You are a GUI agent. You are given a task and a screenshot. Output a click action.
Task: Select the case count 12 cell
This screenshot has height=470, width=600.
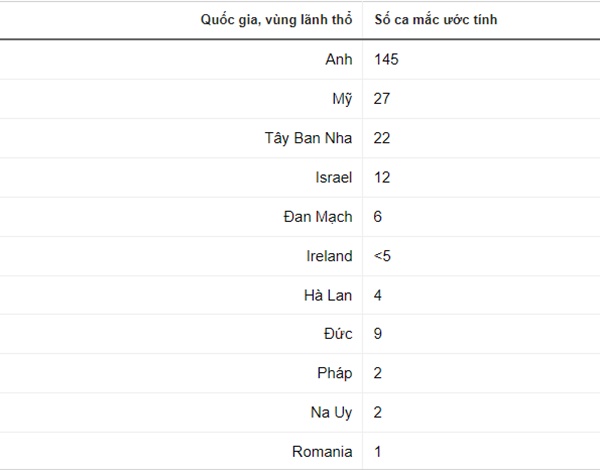coord(382,177)
